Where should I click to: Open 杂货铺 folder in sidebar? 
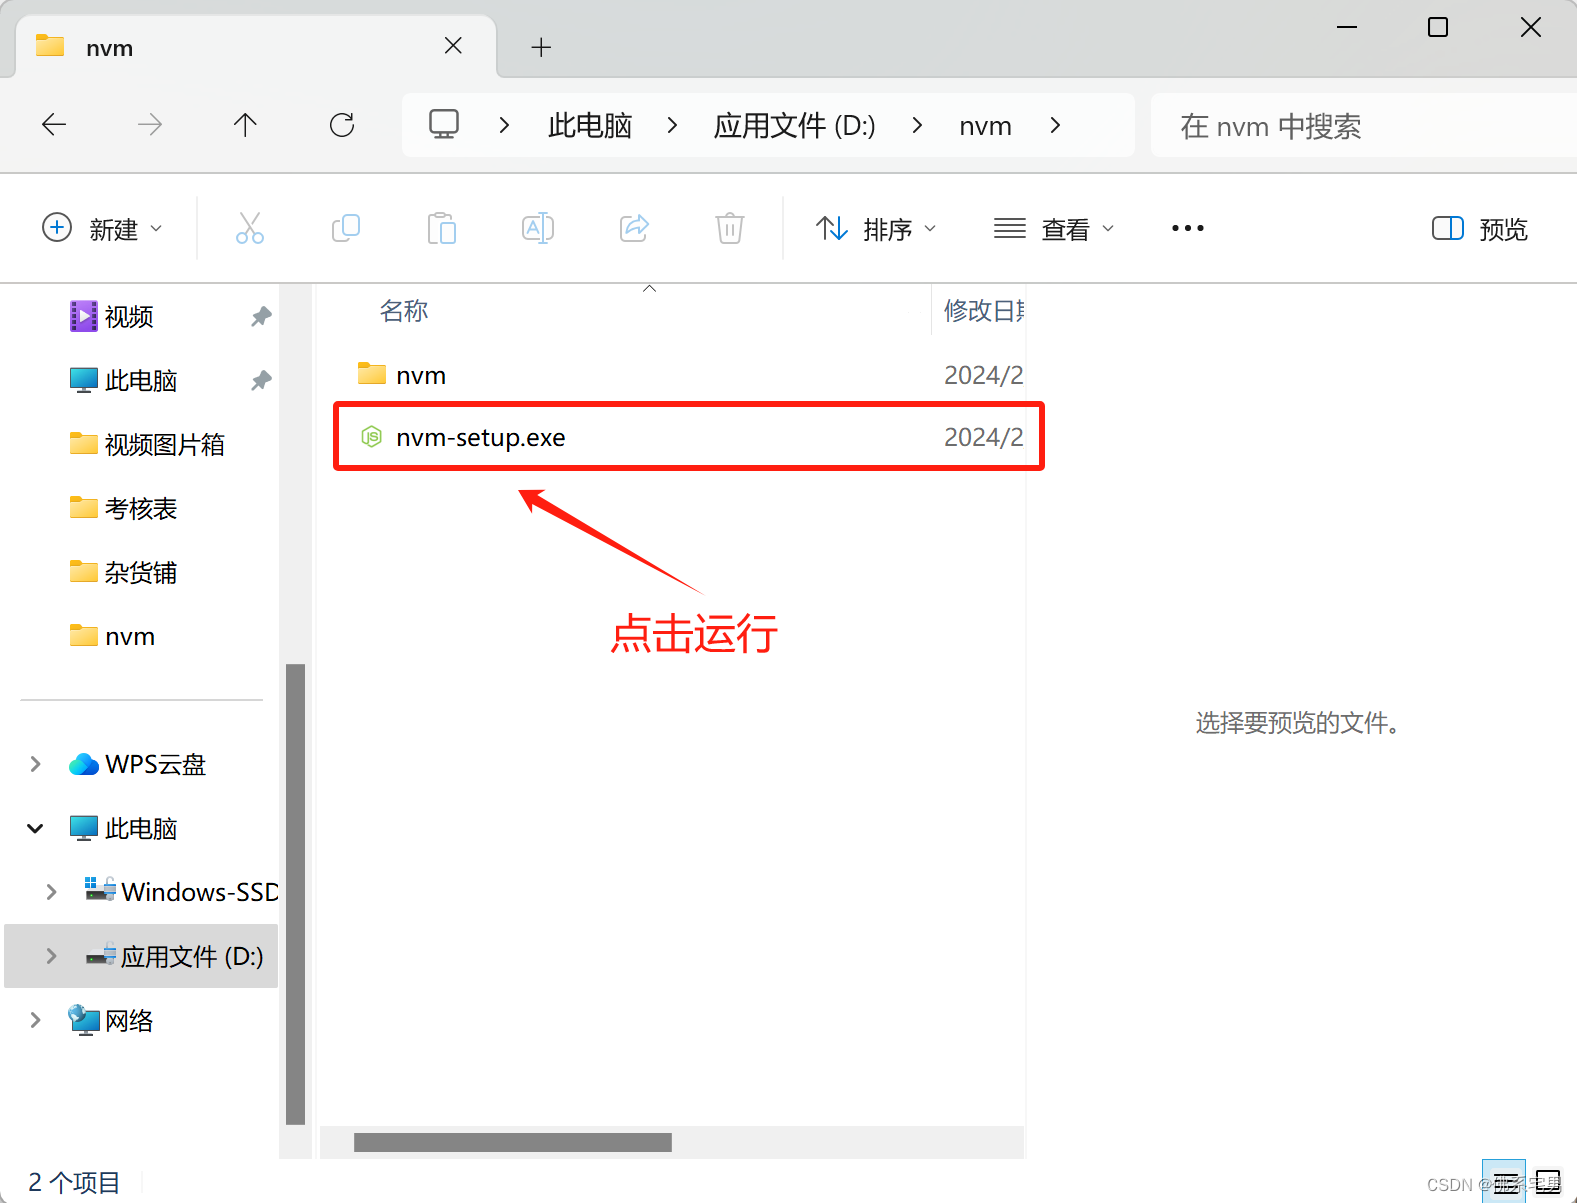pos(140,573)
